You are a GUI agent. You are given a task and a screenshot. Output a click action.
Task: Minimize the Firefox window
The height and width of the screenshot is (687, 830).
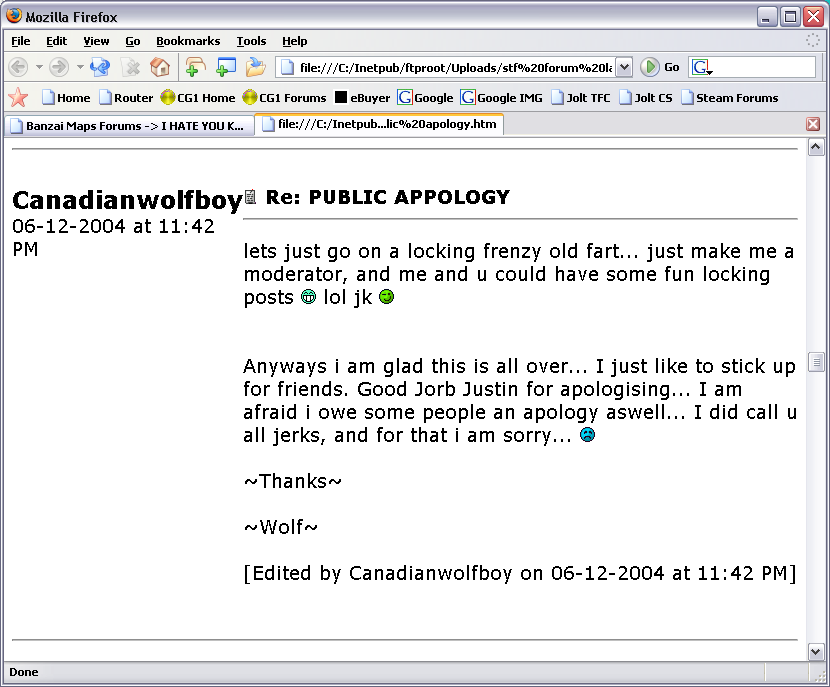pyautogui.click(x=766, y=17)
